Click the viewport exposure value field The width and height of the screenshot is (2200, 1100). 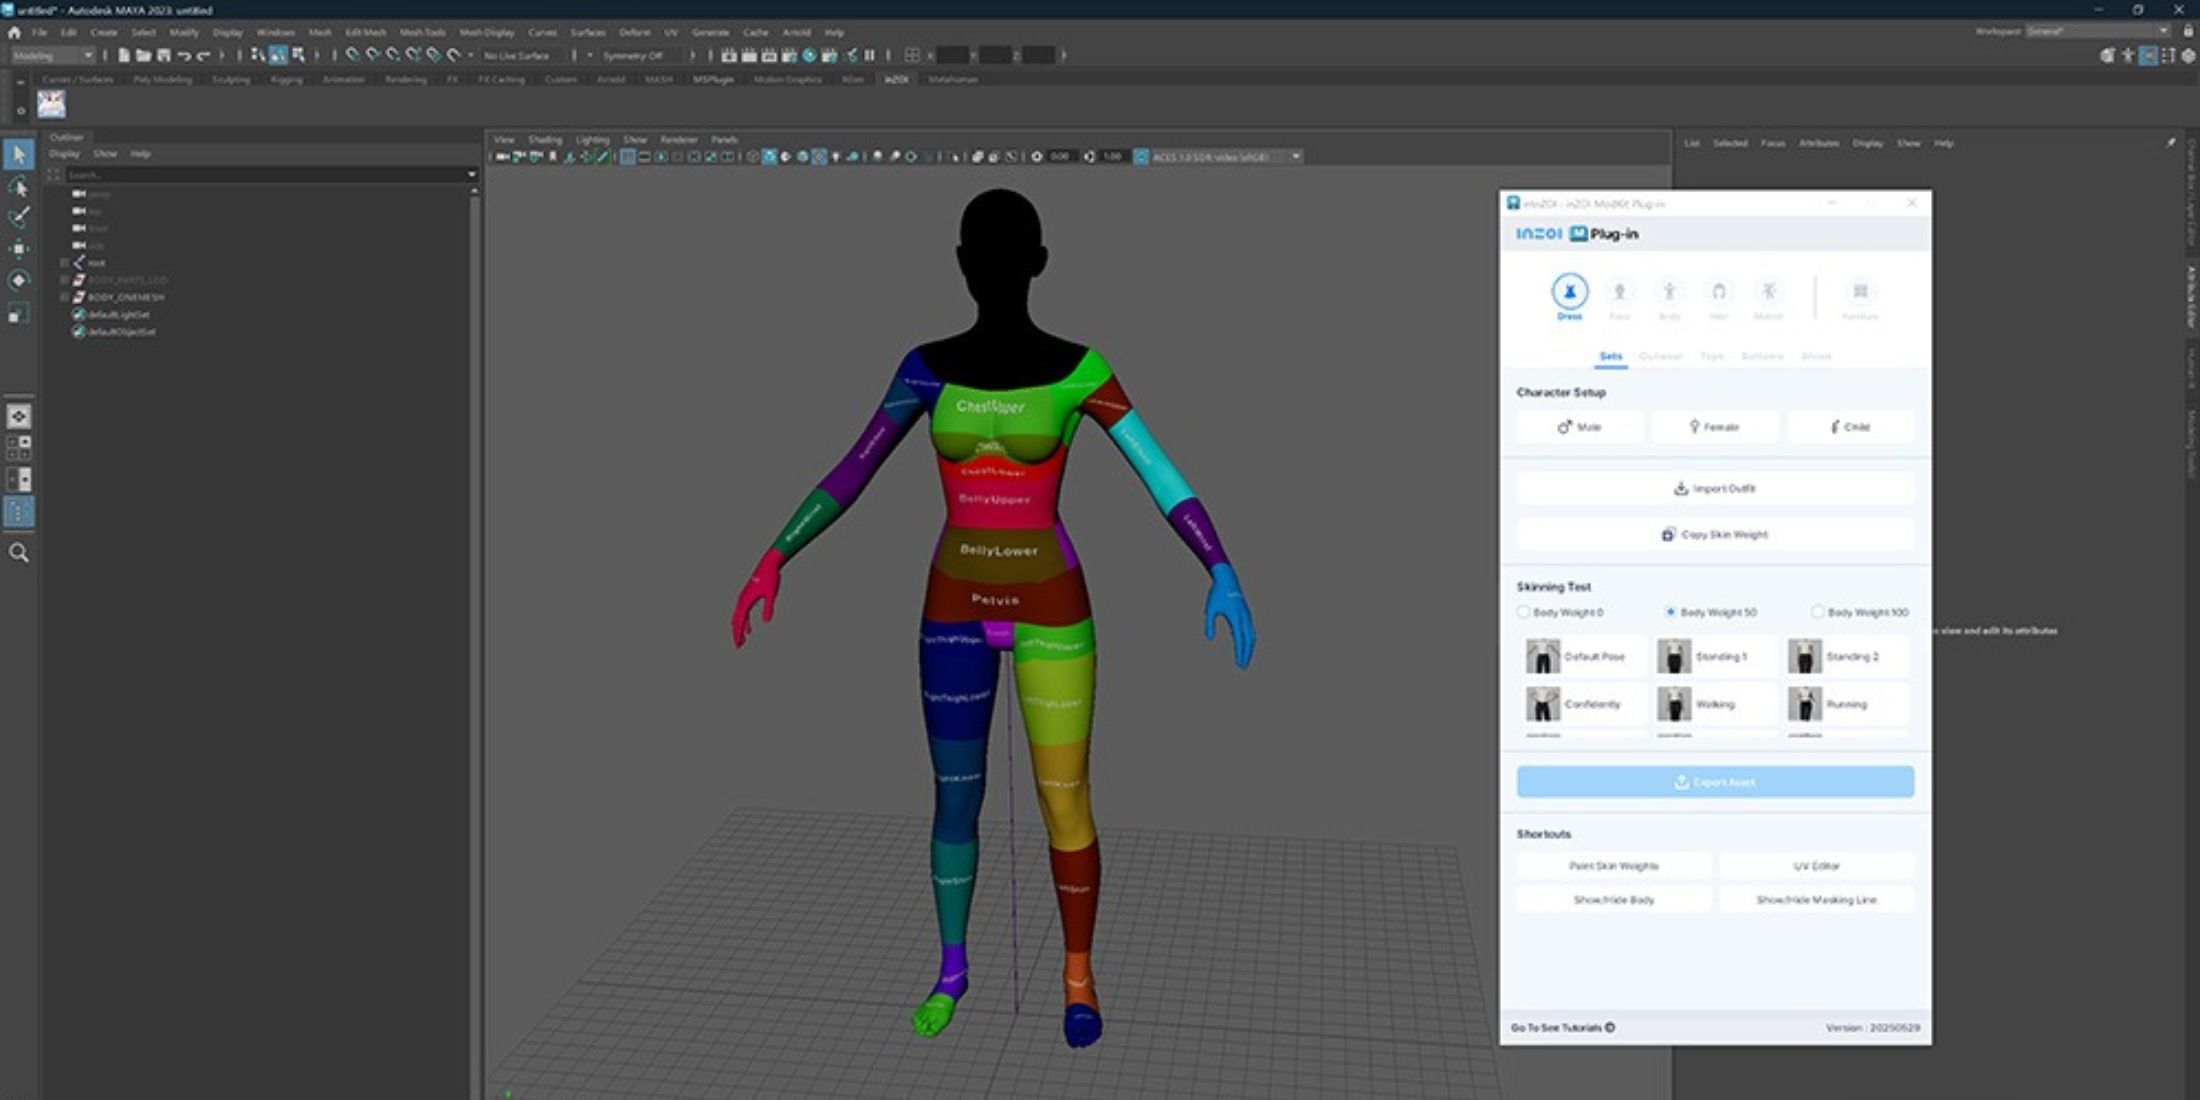pyautogui.click(x=1060, y=157)
